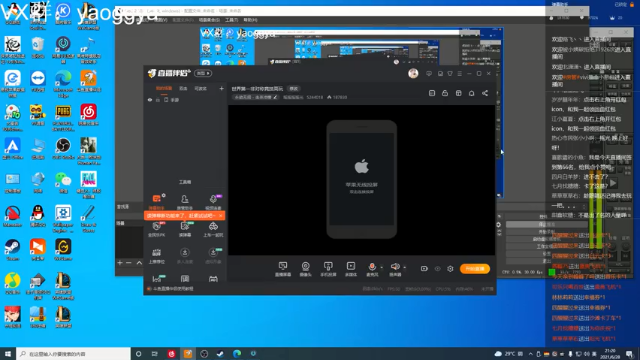Image resolution: width=640 pixels, height=360 pixels.
Task: Add a multimedia source
Action: tap(351, 269)
